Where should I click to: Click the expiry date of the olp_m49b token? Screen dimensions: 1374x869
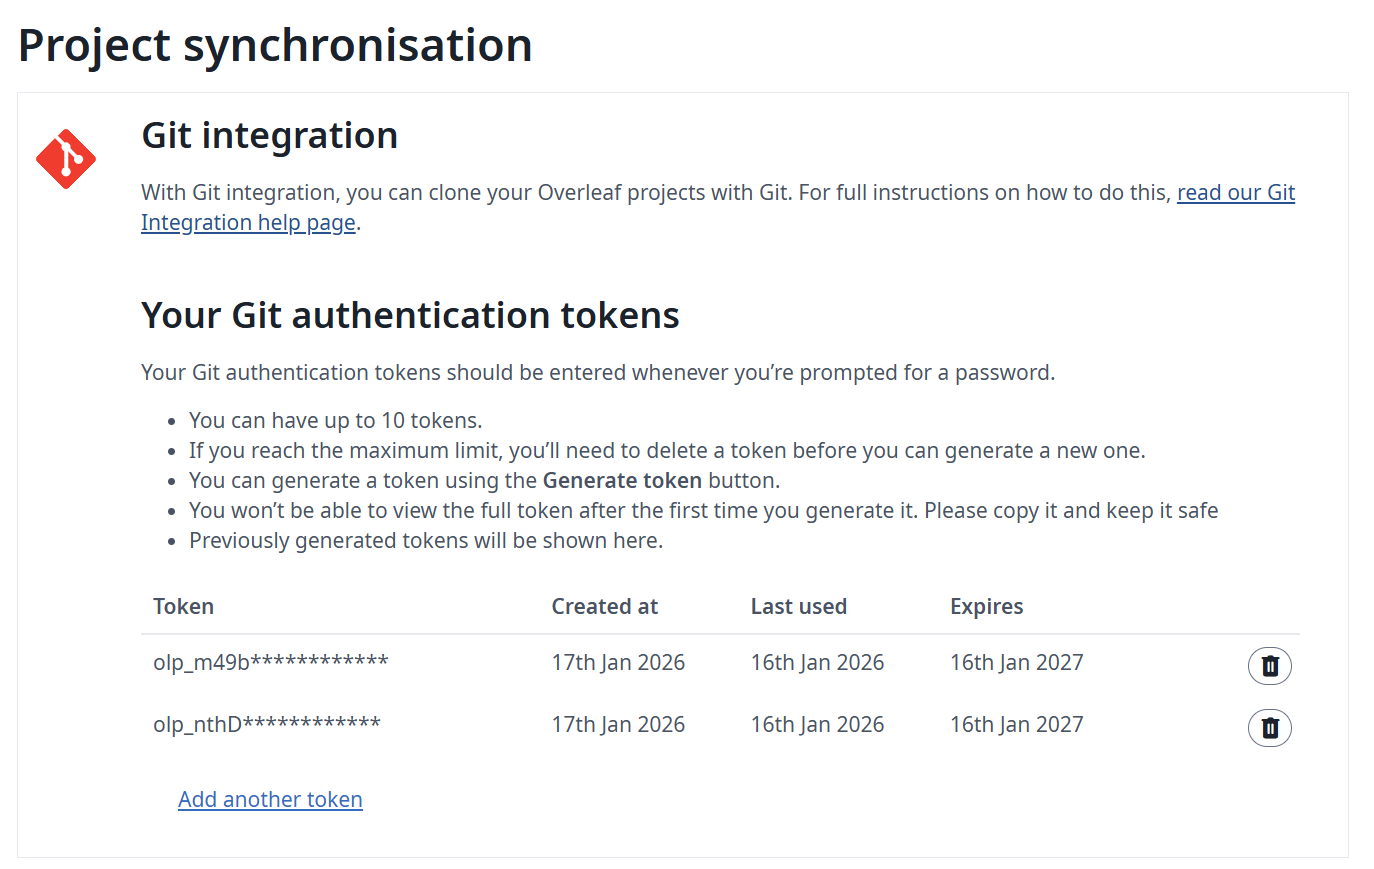pyautogui.click(x=1016, y=663)
